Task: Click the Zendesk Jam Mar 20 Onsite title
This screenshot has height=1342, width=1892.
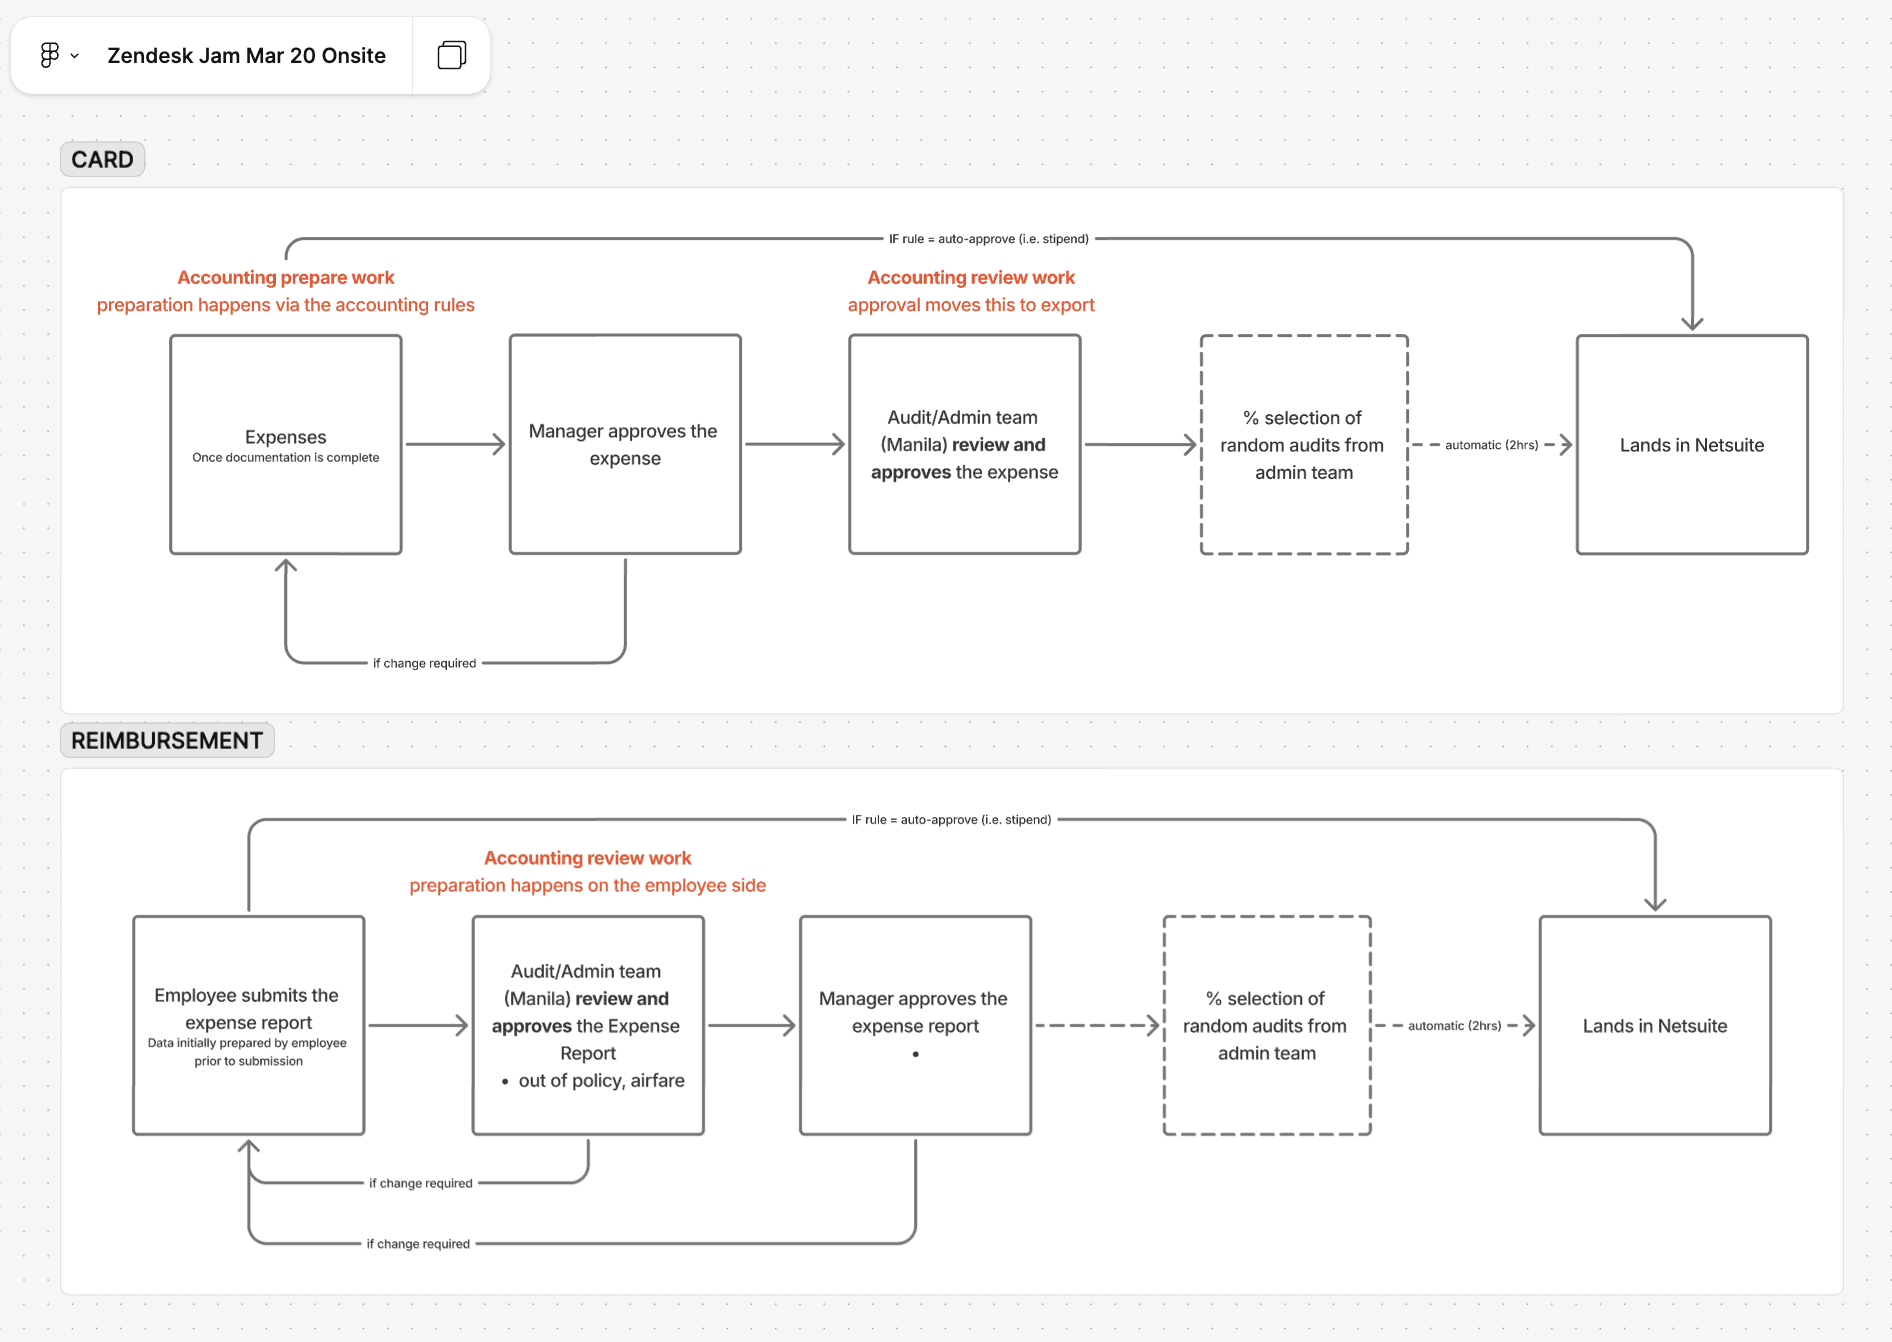Action: [246, 56]
